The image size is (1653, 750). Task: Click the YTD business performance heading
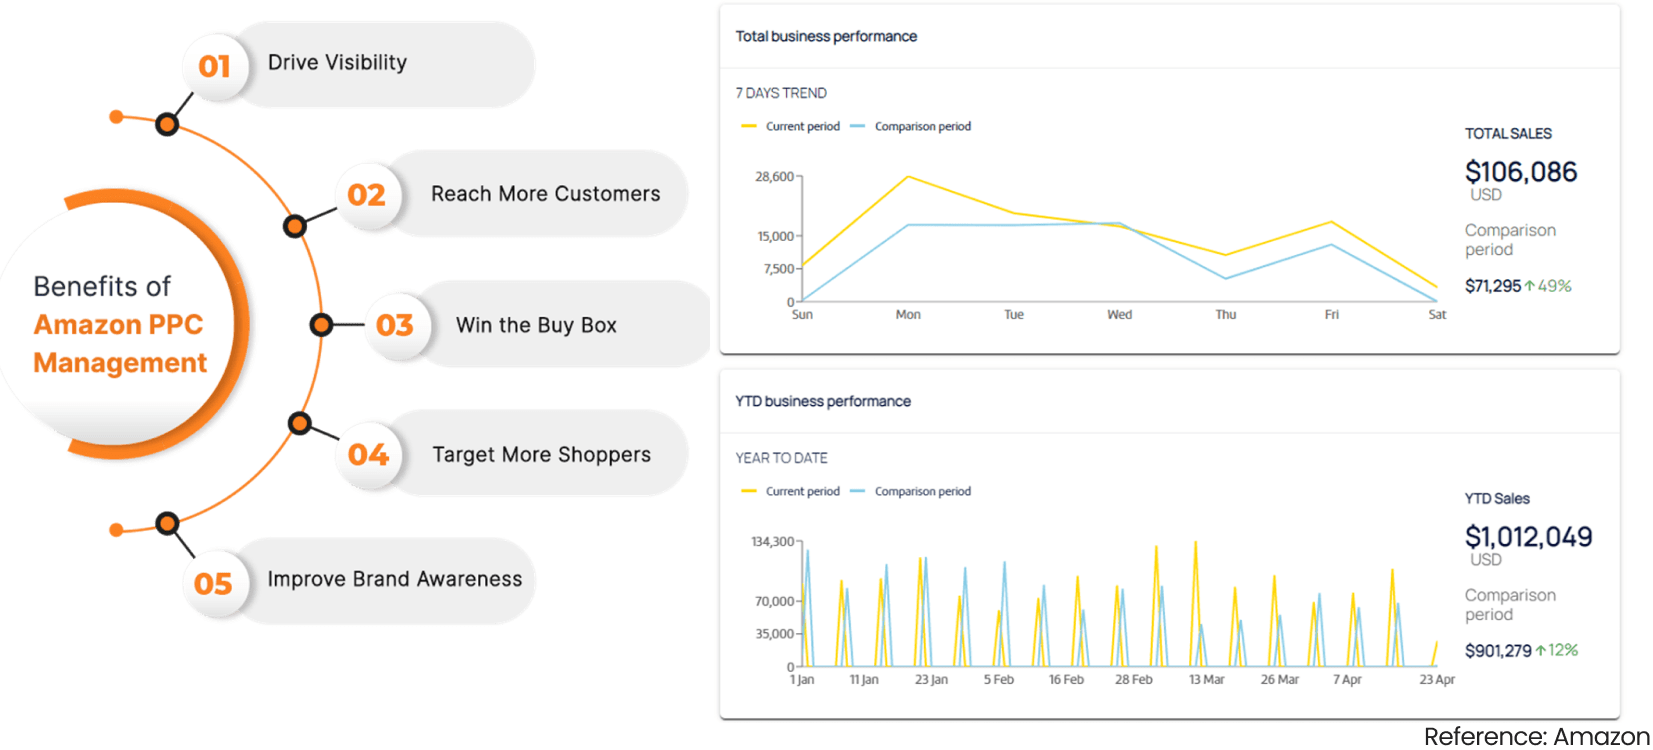823,401
